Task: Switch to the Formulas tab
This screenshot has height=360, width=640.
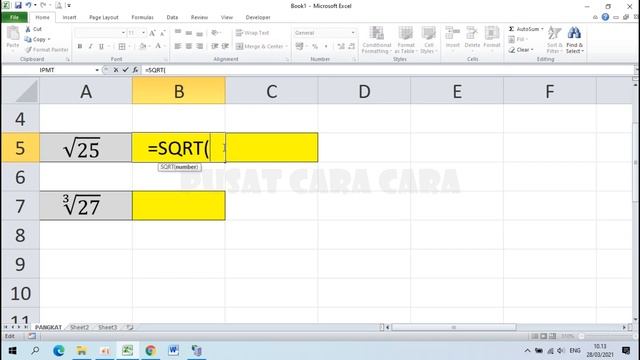Action: (142, 17)
